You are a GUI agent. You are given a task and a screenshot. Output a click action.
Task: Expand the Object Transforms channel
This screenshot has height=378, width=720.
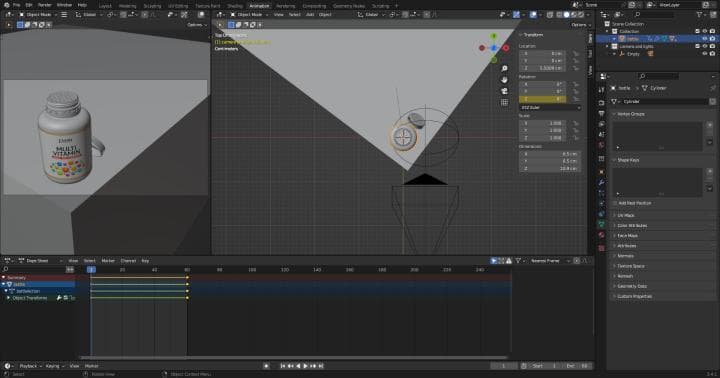click(x=8, y=298)
